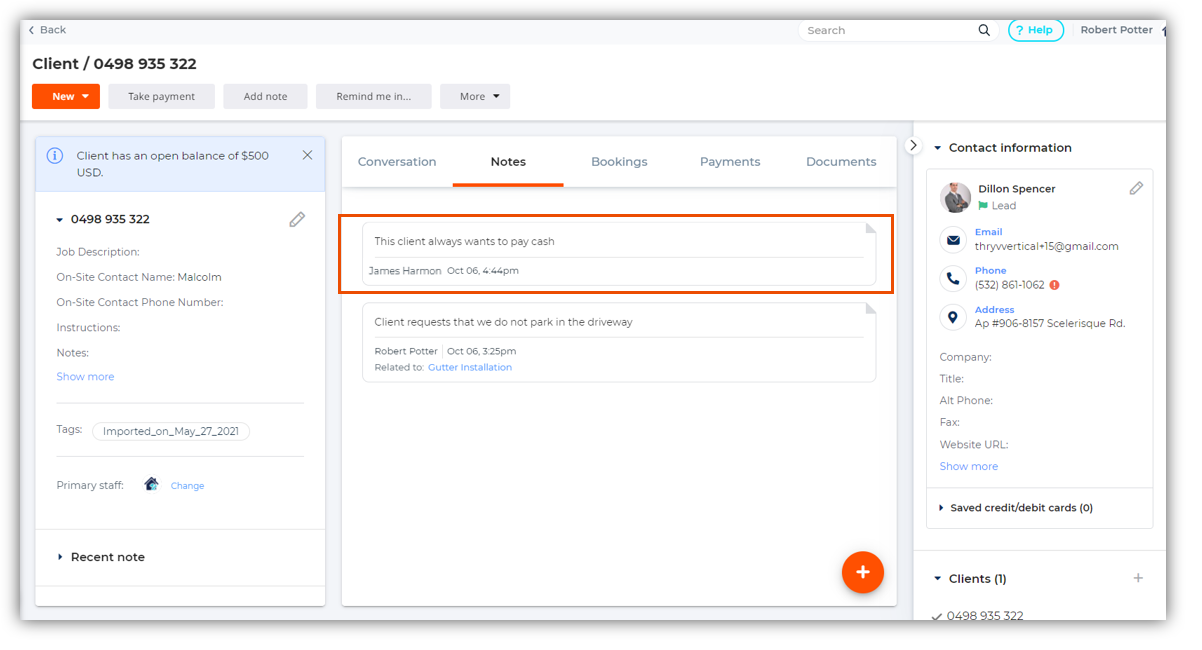Edit client 0498 935 322 with pencil icon

pyautogui.click(x=297, y=219)
